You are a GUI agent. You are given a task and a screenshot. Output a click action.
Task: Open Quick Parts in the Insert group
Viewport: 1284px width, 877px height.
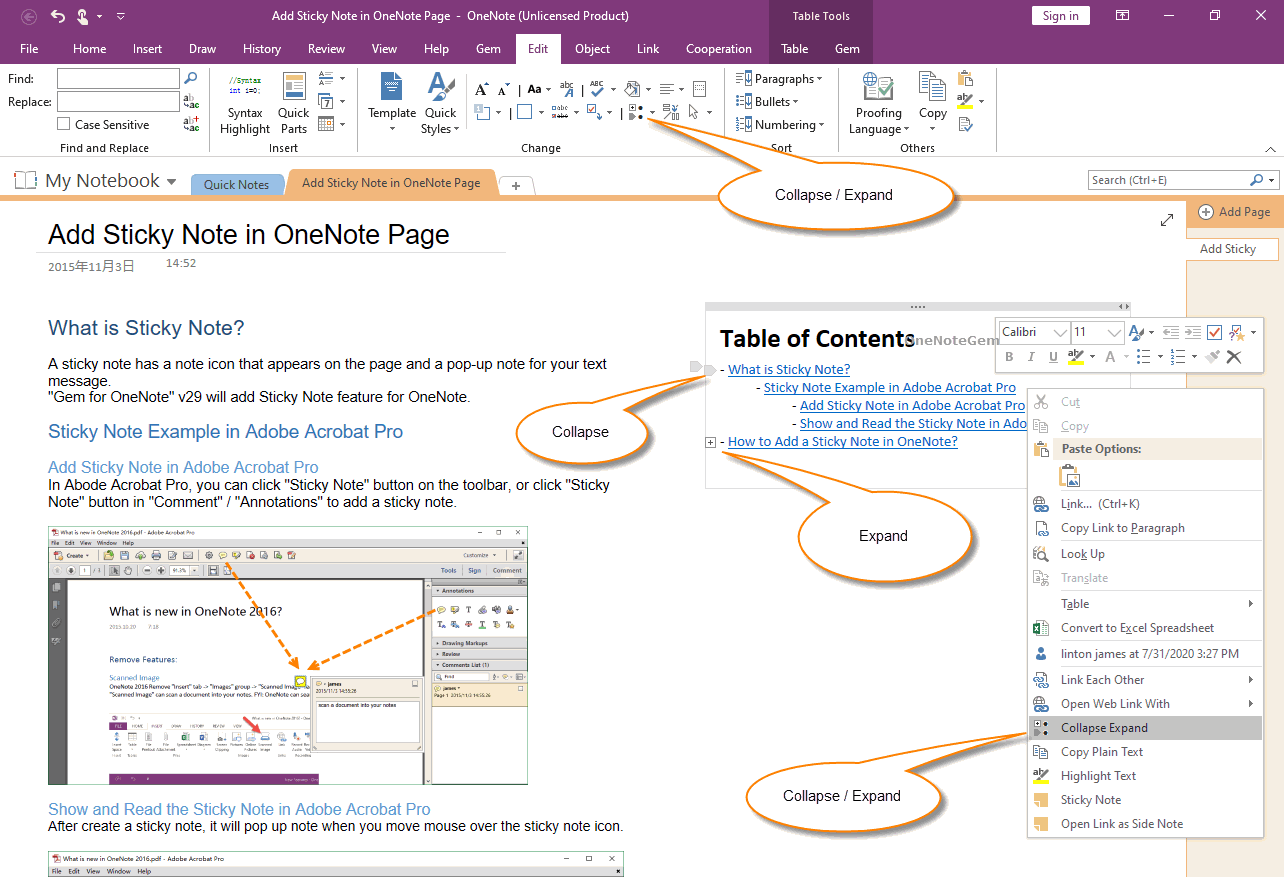coord(293,100)
